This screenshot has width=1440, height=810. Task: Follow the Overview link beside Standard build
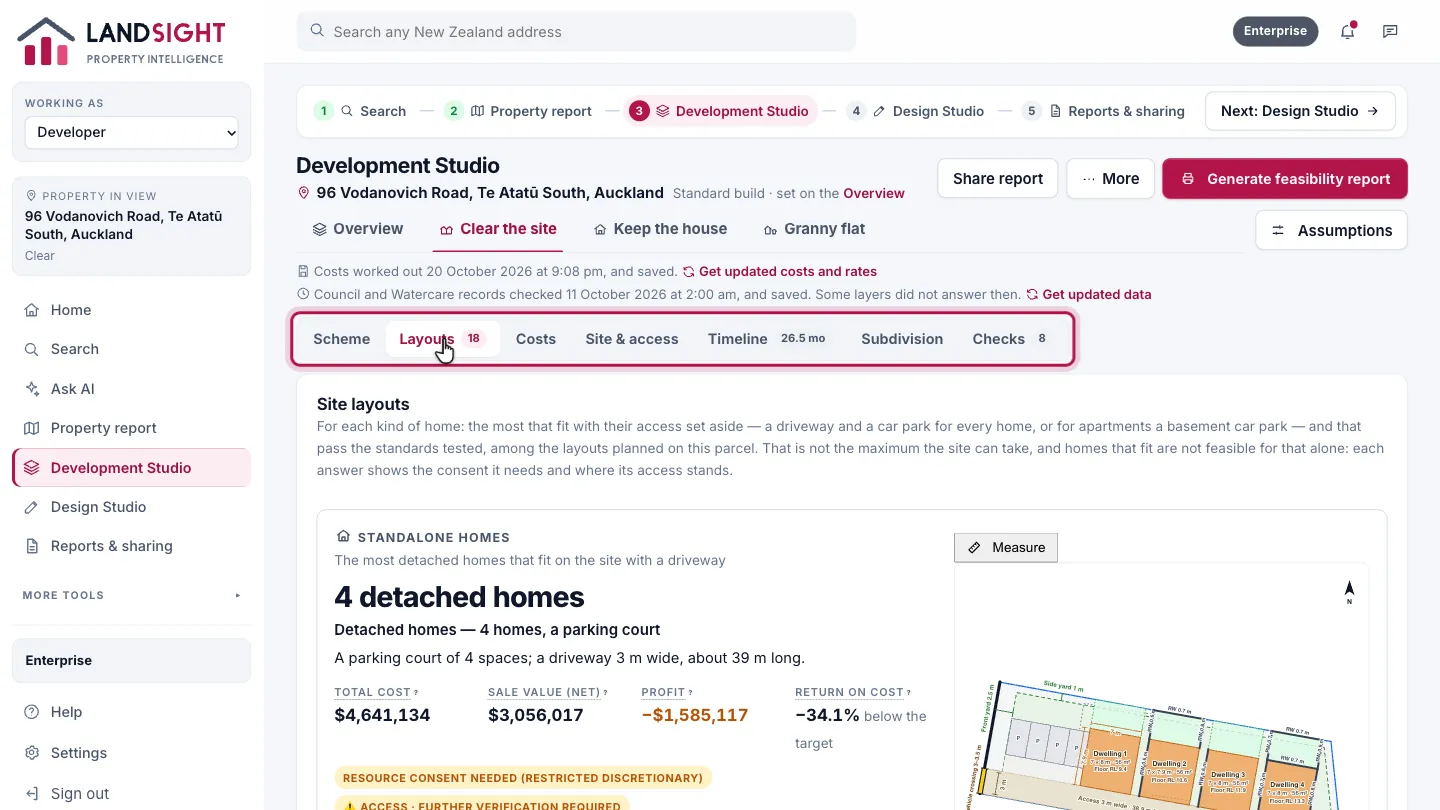point(874,193)
